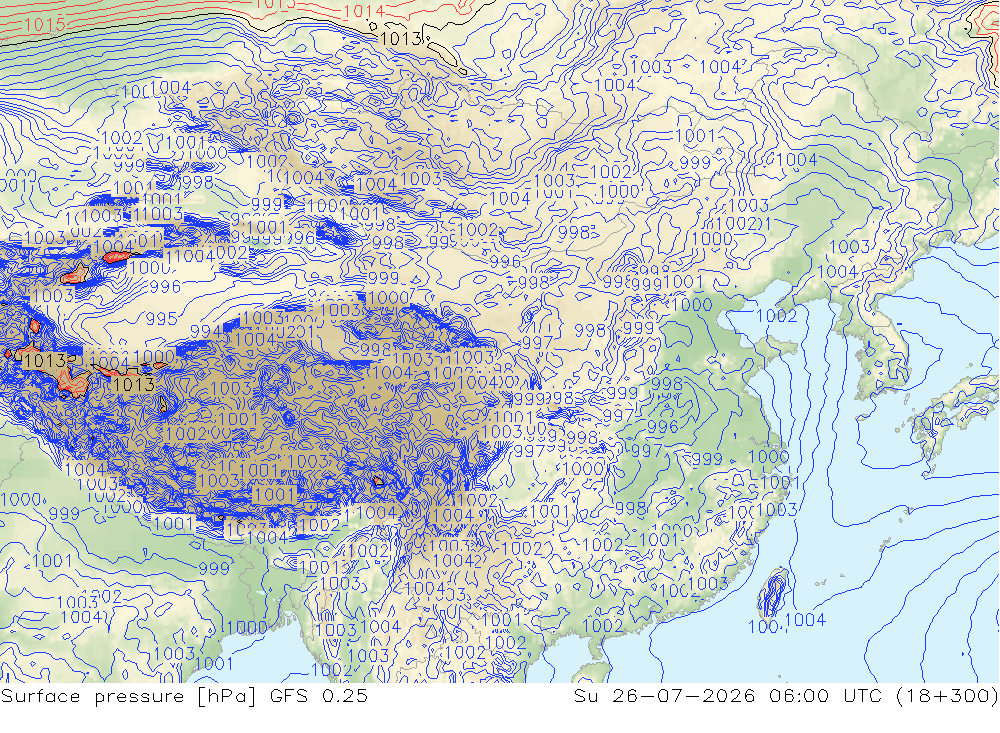Click the 994 pressure contour label
1000x733 pixels.
coord(207,331)
